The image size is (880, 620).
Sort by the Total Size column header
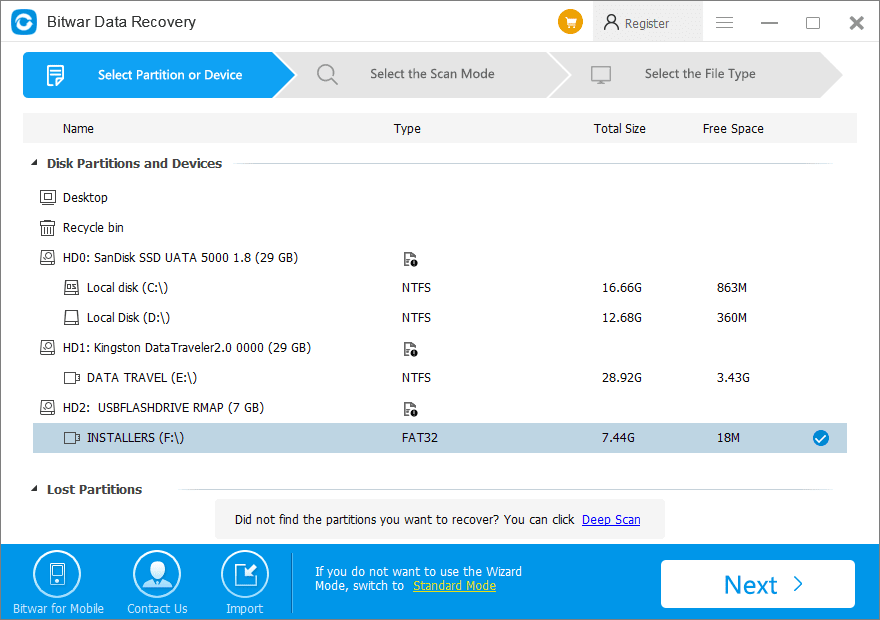(620, 128)
